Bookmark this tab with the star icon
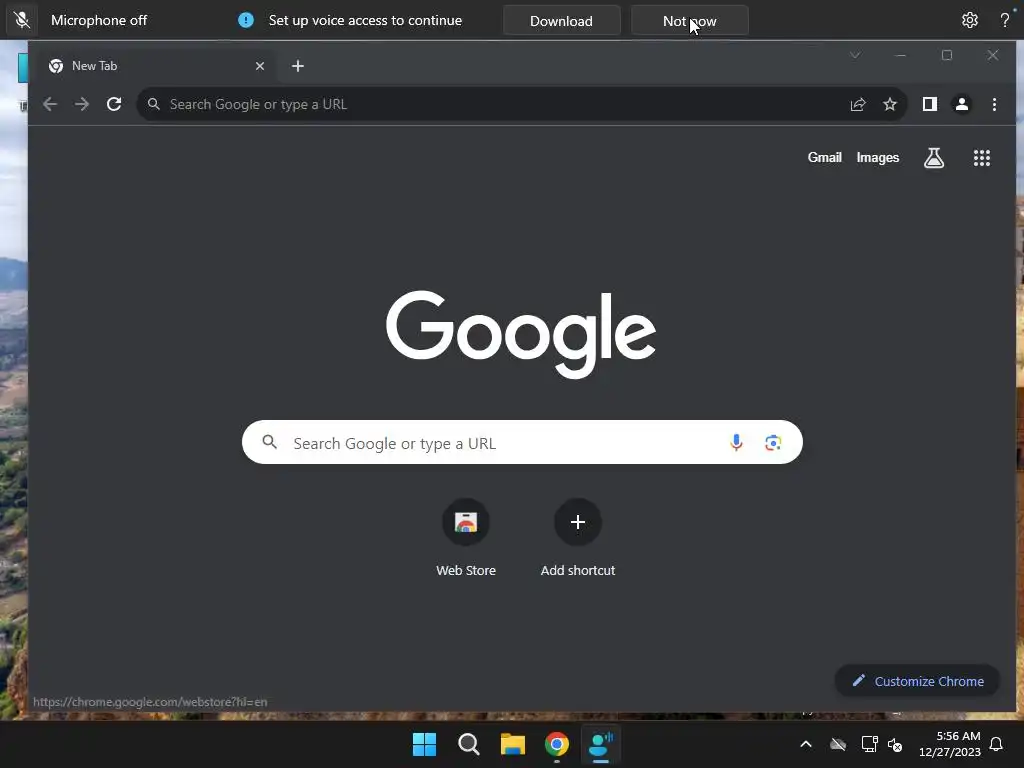This screenshot has width=1024, height=768. [889, 104]
